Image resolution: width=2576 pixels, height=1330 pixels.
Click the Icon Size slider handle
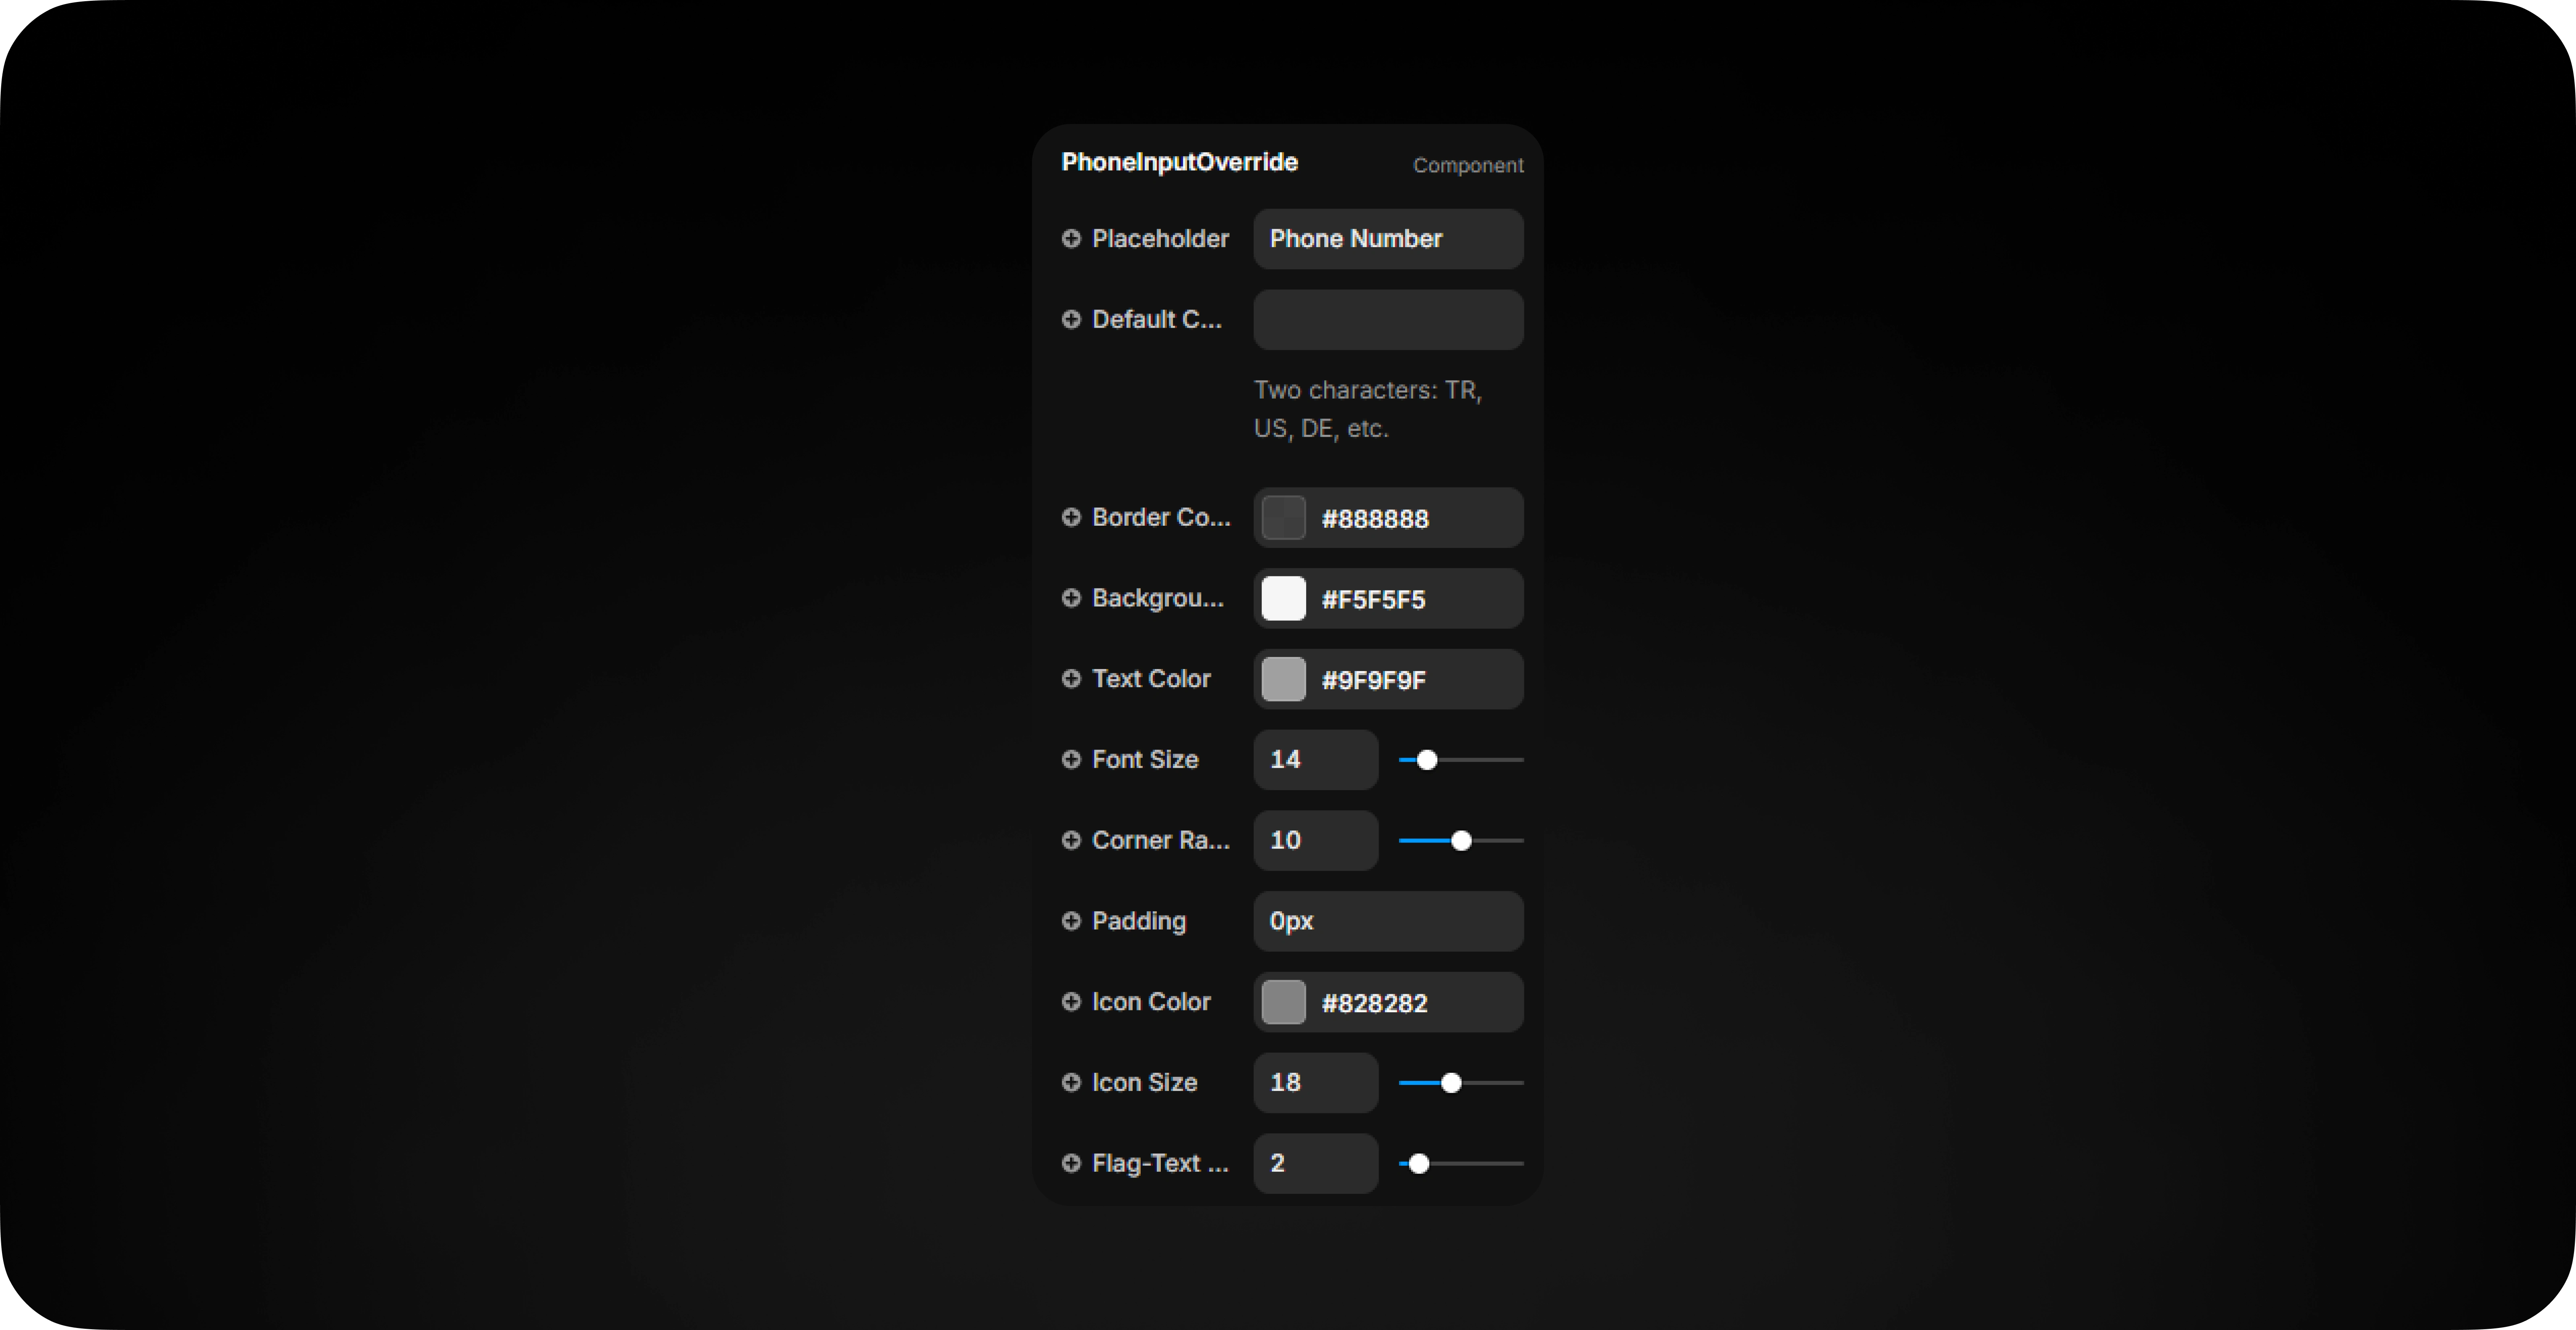[x=1451, y=1083]
